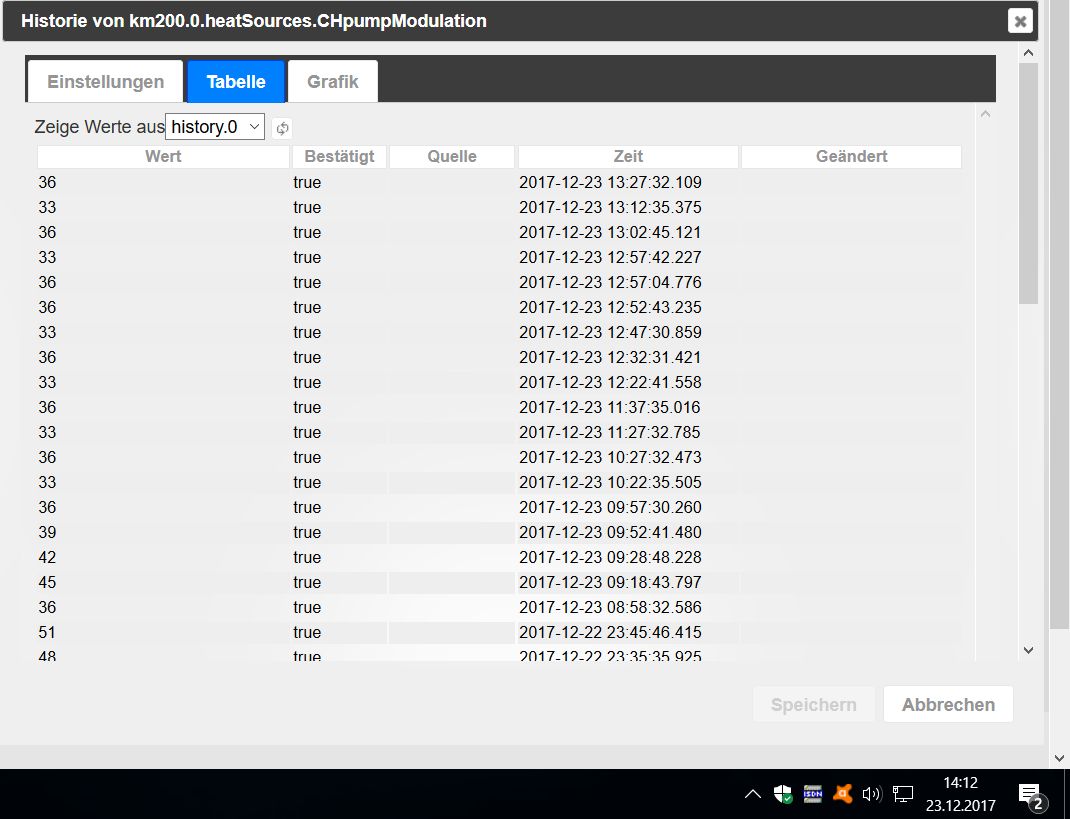Image resolution: width=1070 pixels, height=819 pixels.
Task: Select timestamp 2017-12-23 09:52:41.480
Action: [x=610, y=532]
